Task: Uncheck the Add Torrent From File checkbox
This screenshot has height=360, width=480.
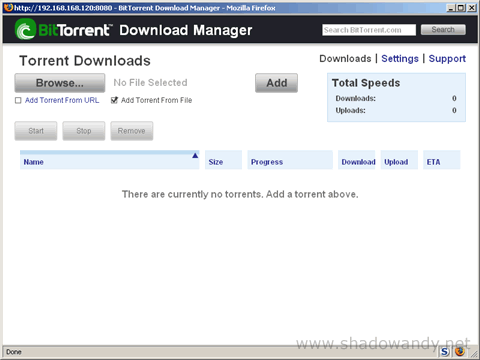Action: [x=114, y=100]
